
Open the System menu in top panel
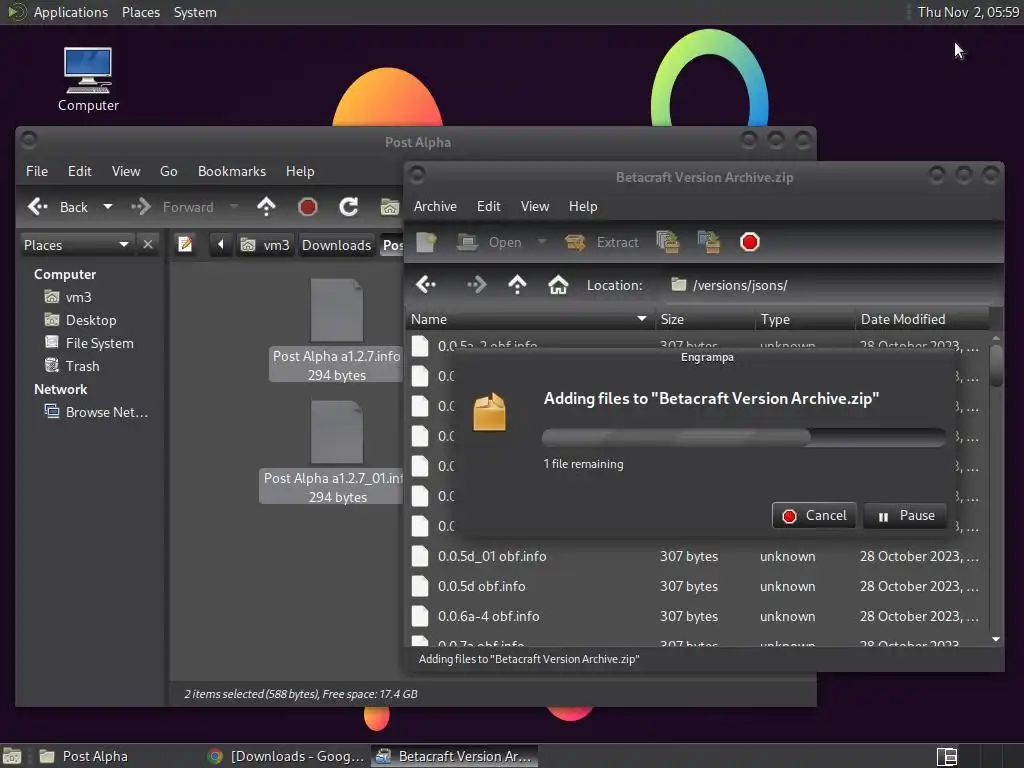pyautogui.click(x=195, y=12)
